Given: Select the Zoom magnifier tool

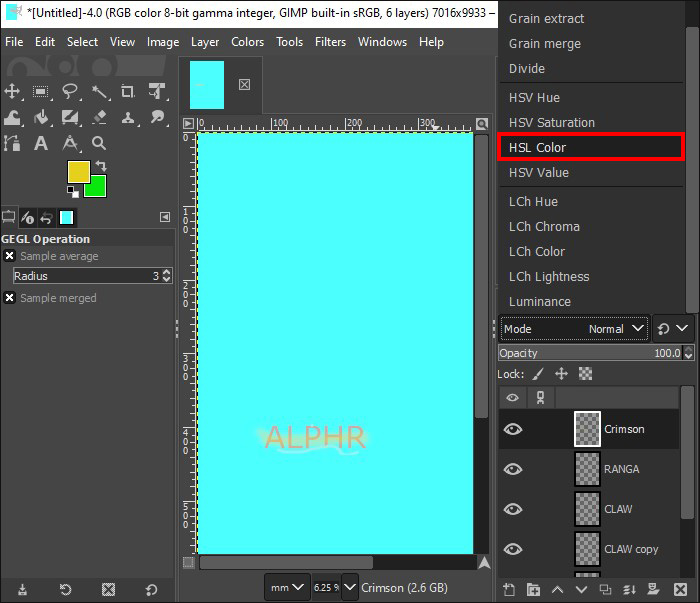Looking at the screenshot, I should click(x=99, y=143).
